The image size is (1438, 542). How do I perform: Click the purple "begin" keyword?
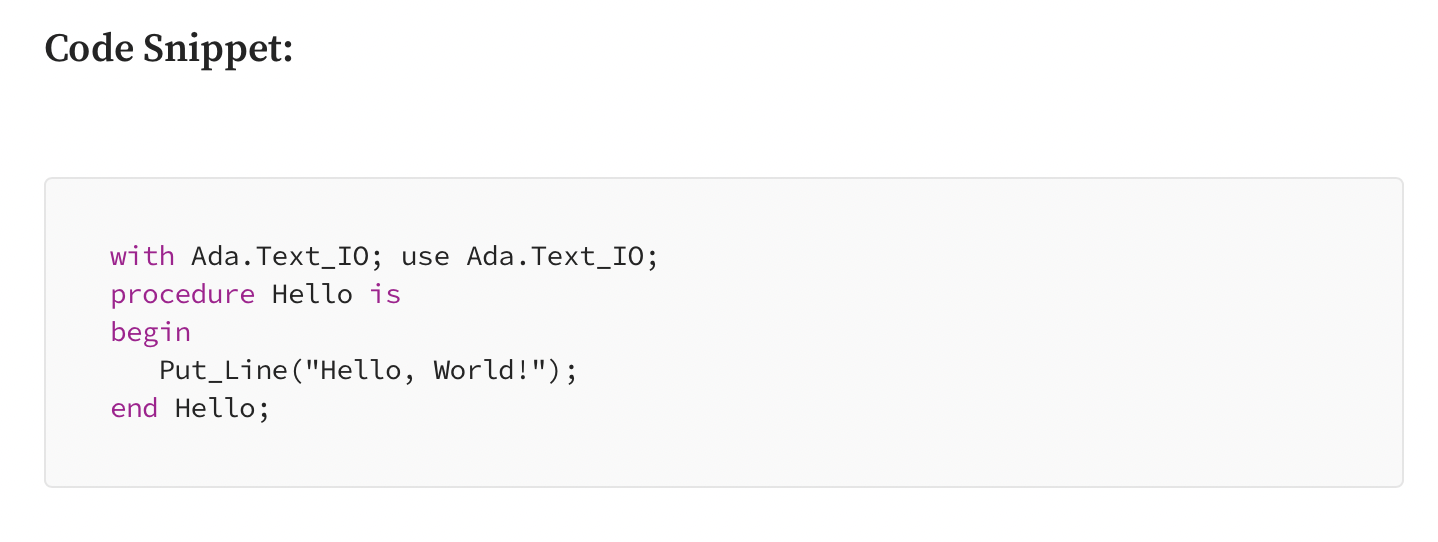150,333
